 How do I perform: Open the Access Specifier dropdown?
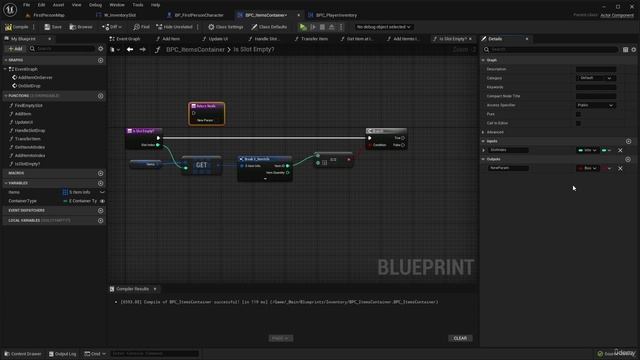coord(596,105)
